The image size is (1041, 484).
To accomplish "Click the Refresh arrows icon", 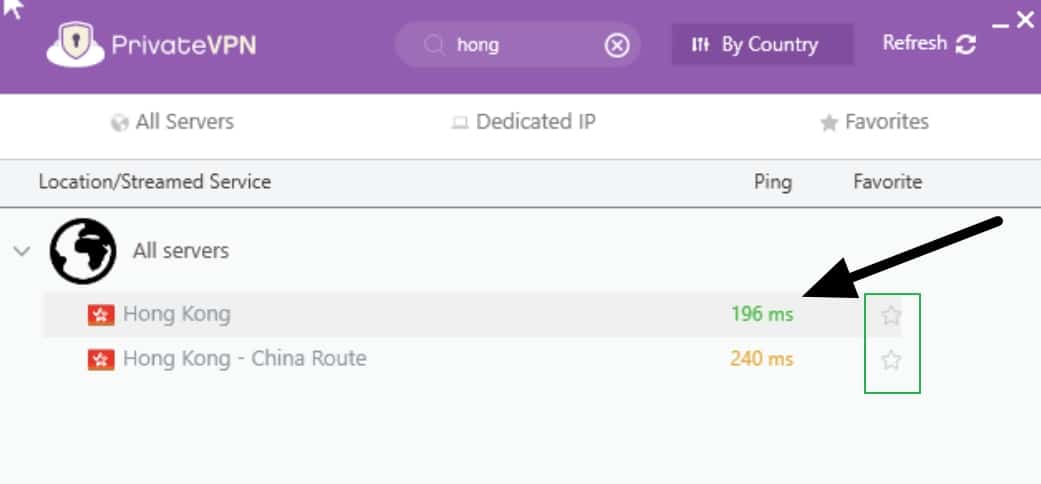I will [965, 44].
